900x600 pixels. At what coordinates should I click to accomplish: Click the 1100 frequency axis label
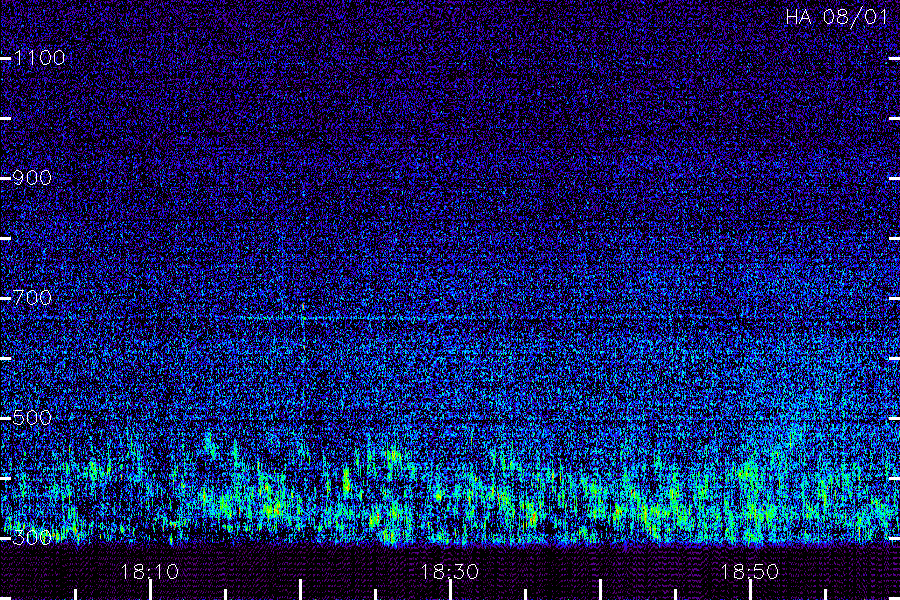click(x=40, y=57)
